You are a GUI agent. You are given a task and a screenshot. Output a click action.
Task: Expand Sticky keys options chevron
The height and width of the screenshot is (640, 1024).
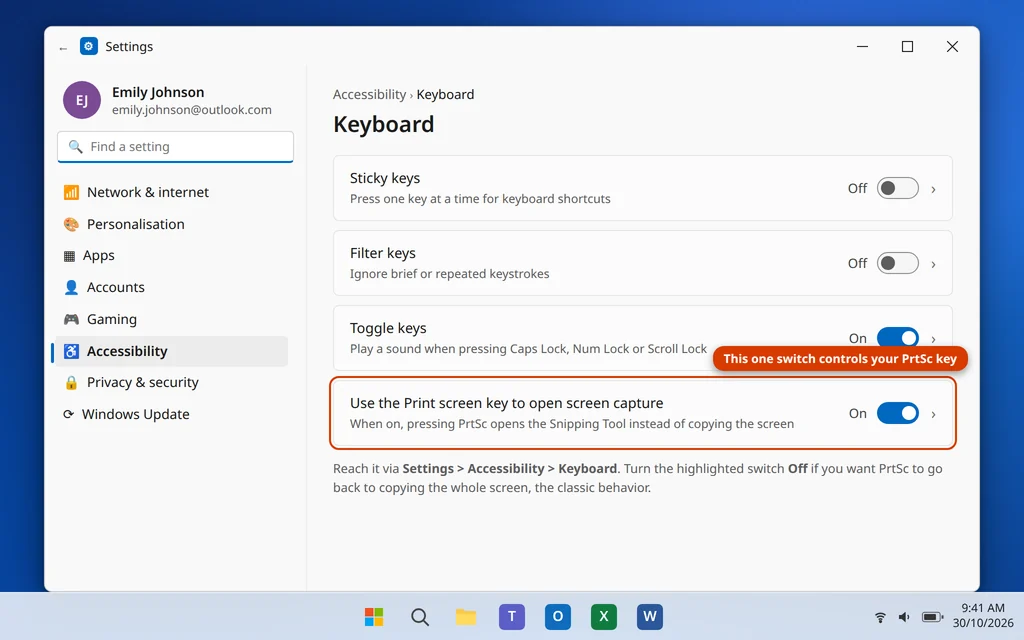(933, 189)
